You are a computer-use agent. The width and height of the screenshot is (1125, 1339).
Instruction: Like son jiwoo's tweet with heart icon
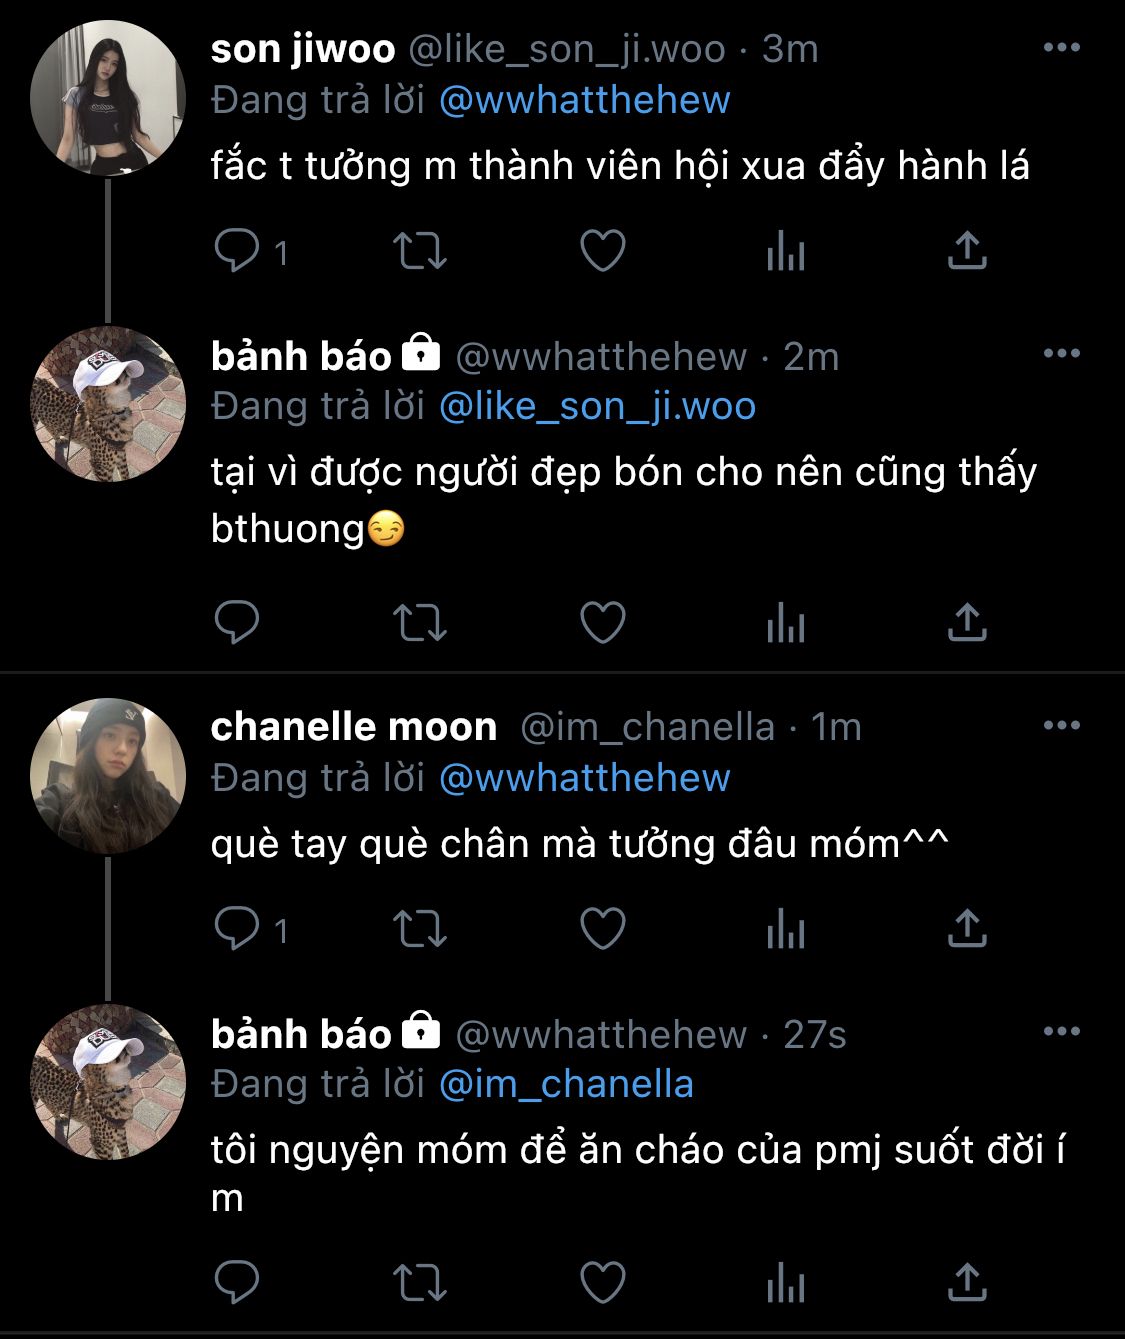(x=603, y=251)
